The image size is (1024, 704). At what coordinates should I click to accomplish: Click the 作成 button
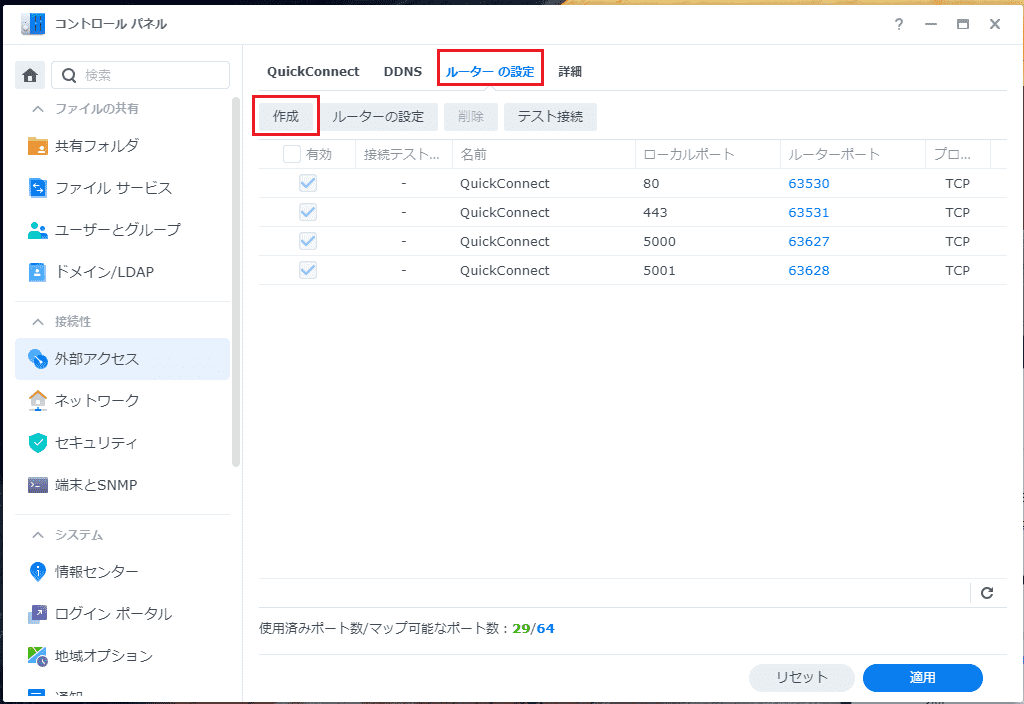tap(285, 116)
